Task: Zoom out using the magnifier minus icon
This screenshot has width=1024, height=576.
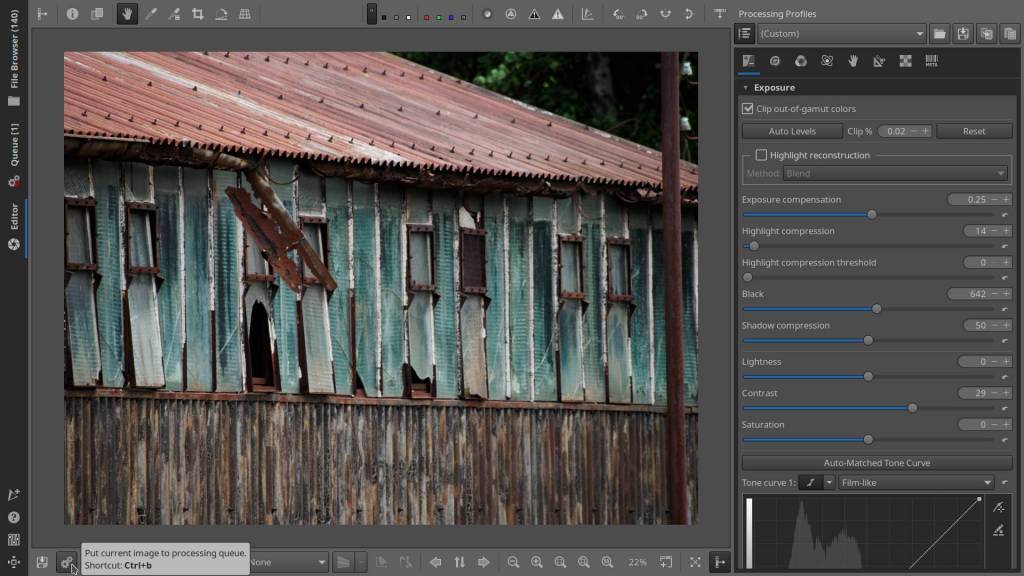Action: tap(513, 563)
